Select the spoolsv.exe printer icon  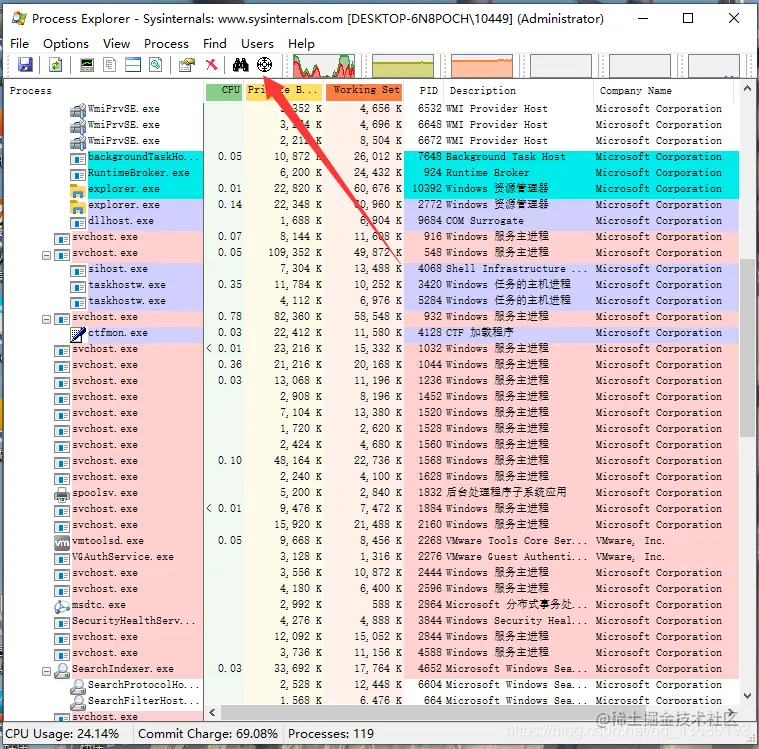pyautogui.click(x=62, y=494)
